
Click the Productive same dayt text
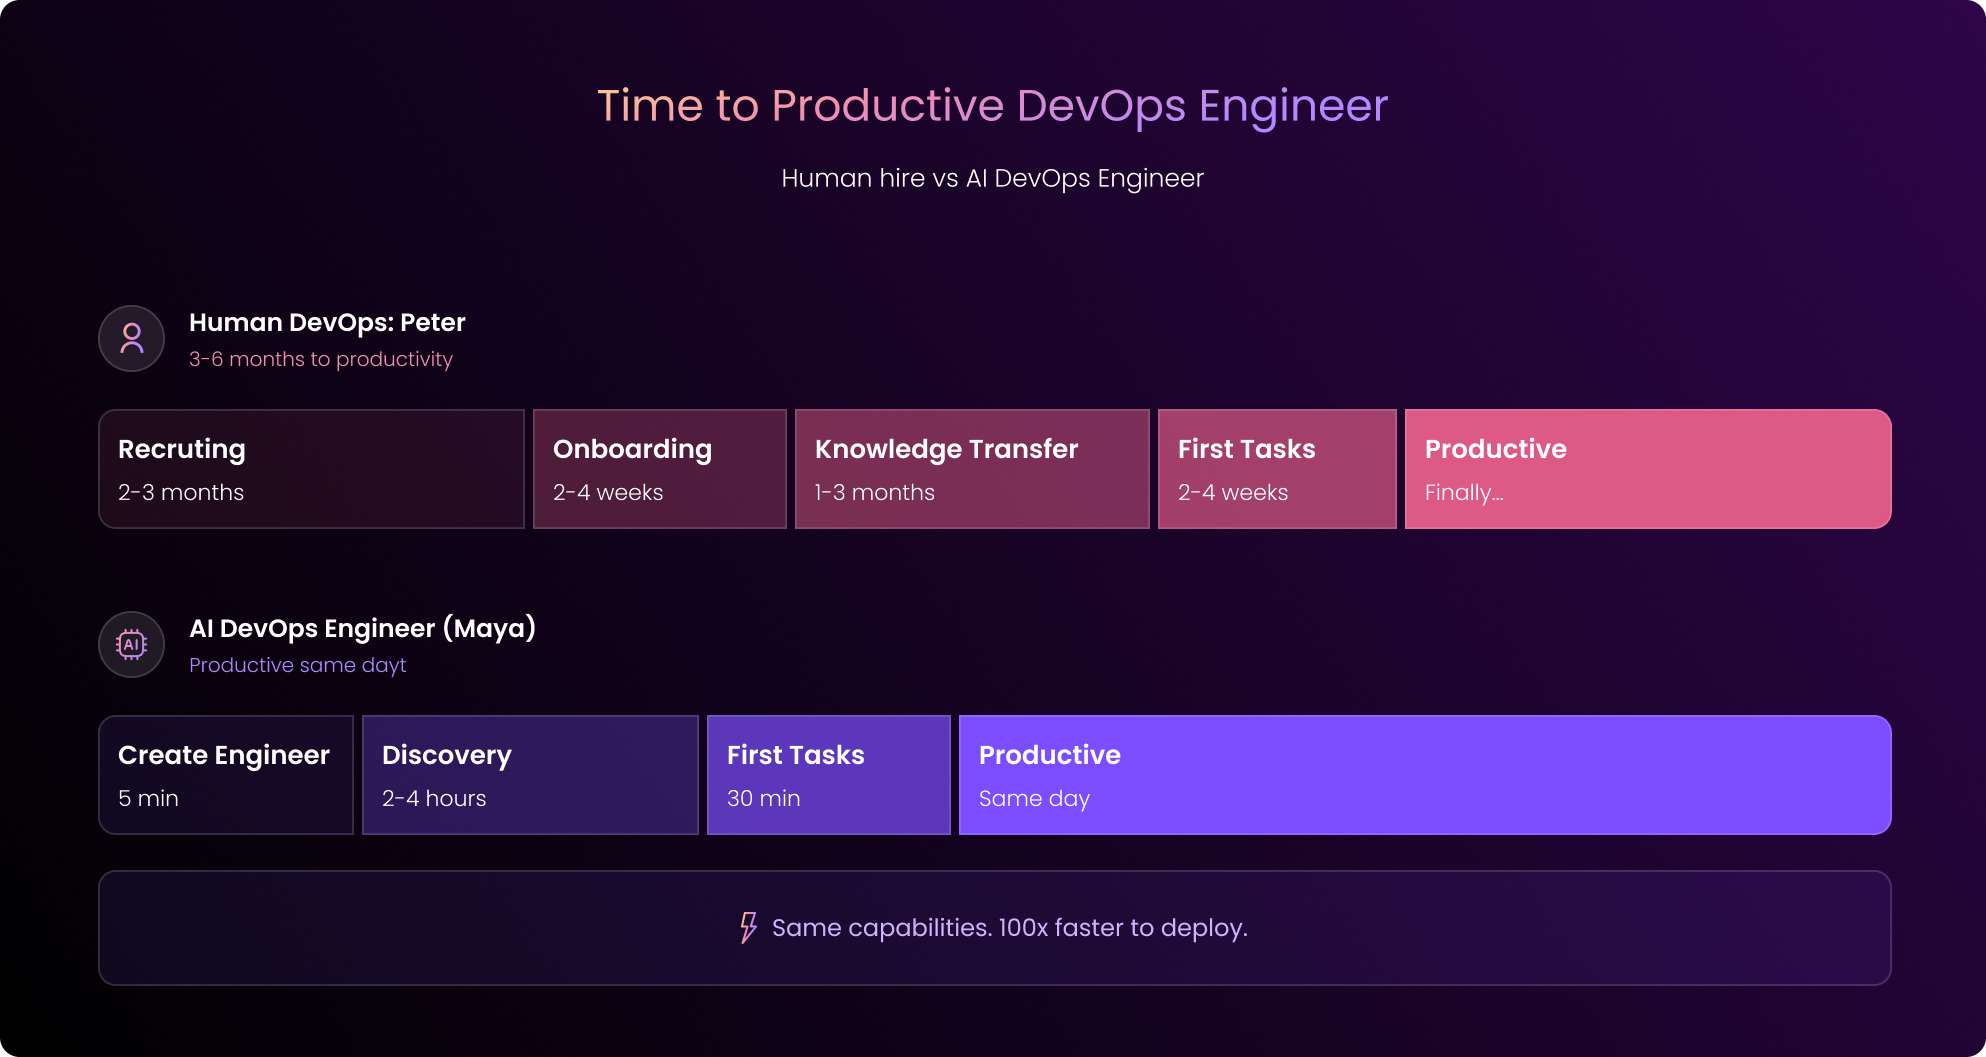tap(298, 665)
